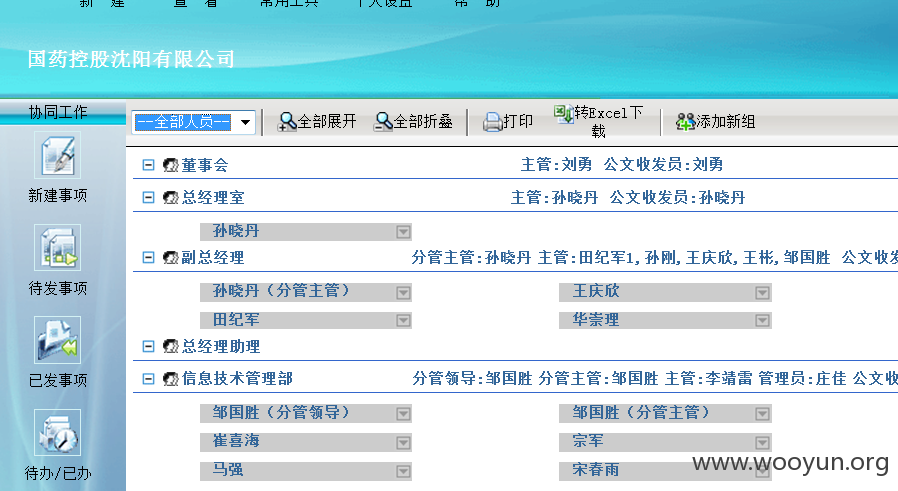Click 分管主管:孙晓丹 text in 副总经理 row
Viewport: 898px width, 491px height.
(x=471, y=258)
